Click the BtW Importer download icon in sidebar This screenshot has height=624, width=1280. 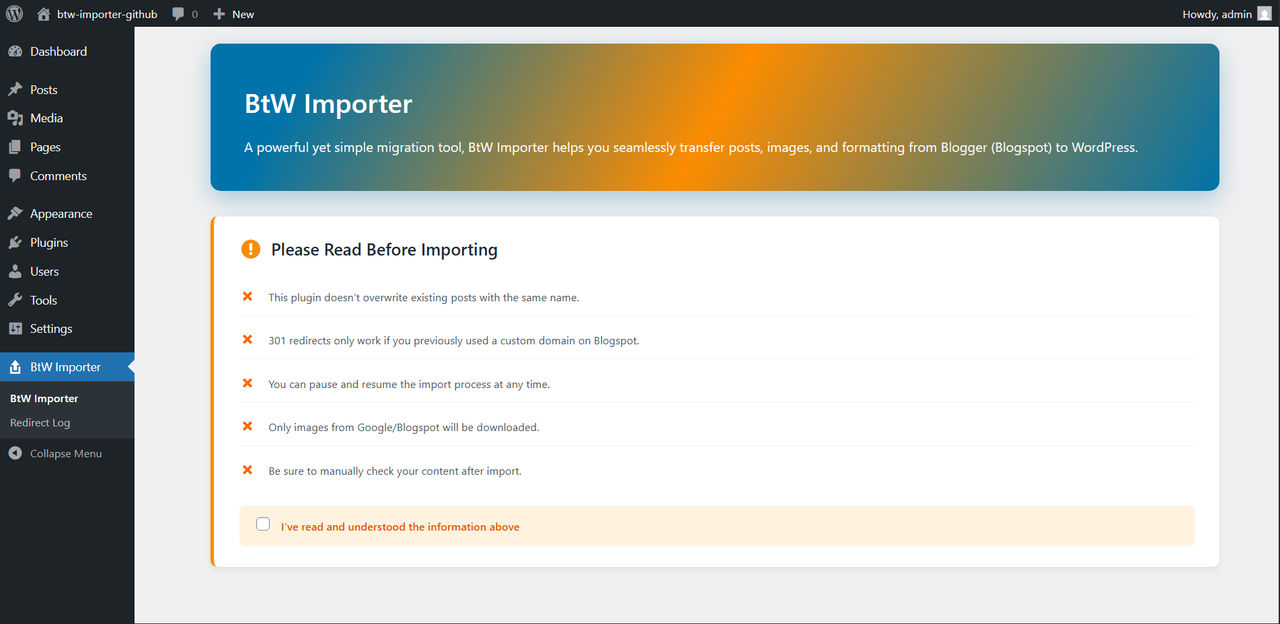point(15,366)
